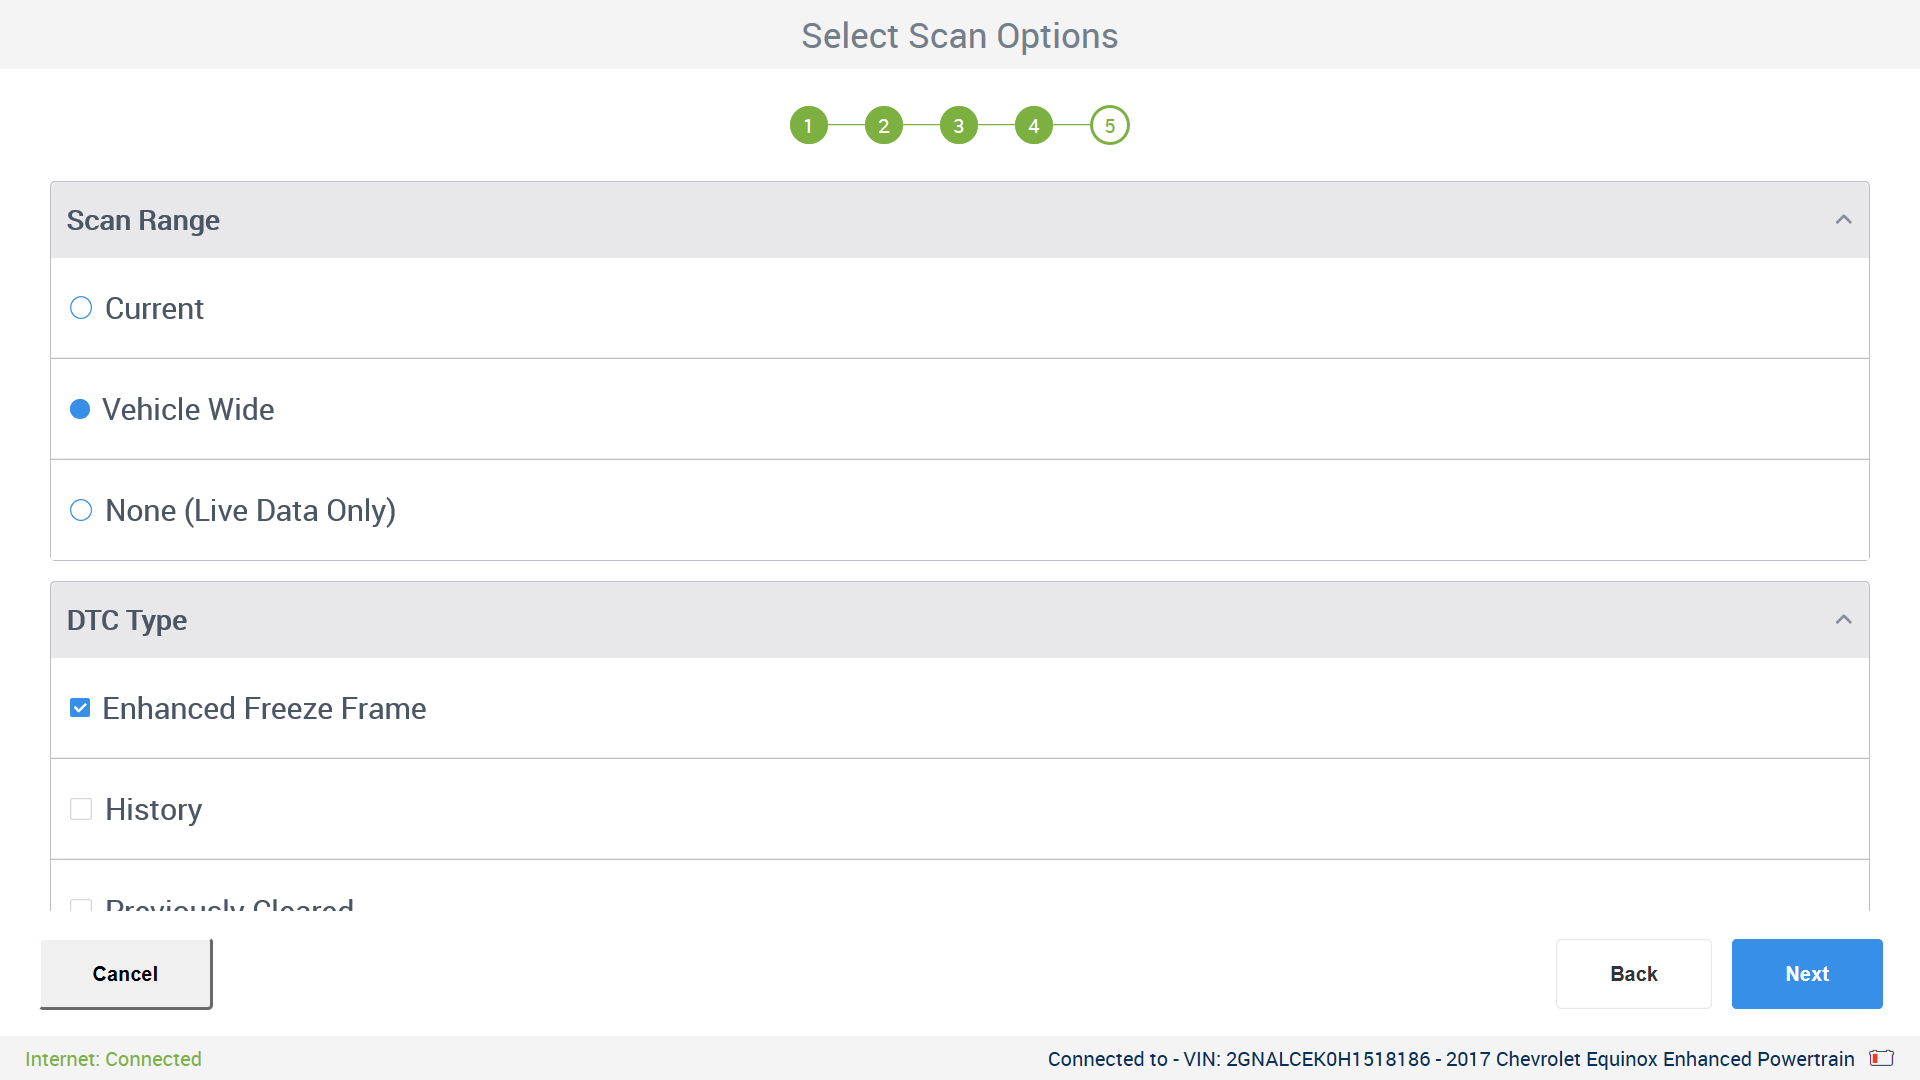Enable the History DTC type
1920x1080 pixels.
click(x=80, y=809)
